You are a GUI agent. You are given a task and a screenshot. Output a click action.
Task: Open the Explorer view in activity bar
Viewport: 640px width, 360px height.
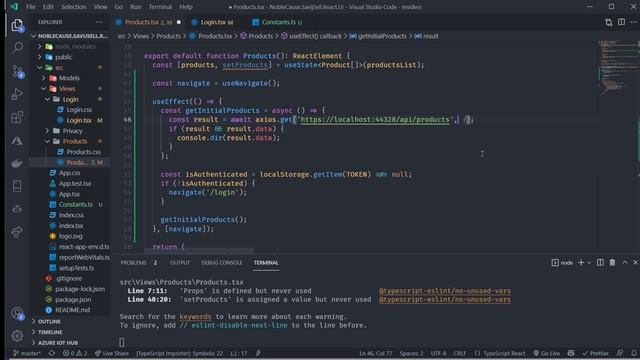coord(17,25)
